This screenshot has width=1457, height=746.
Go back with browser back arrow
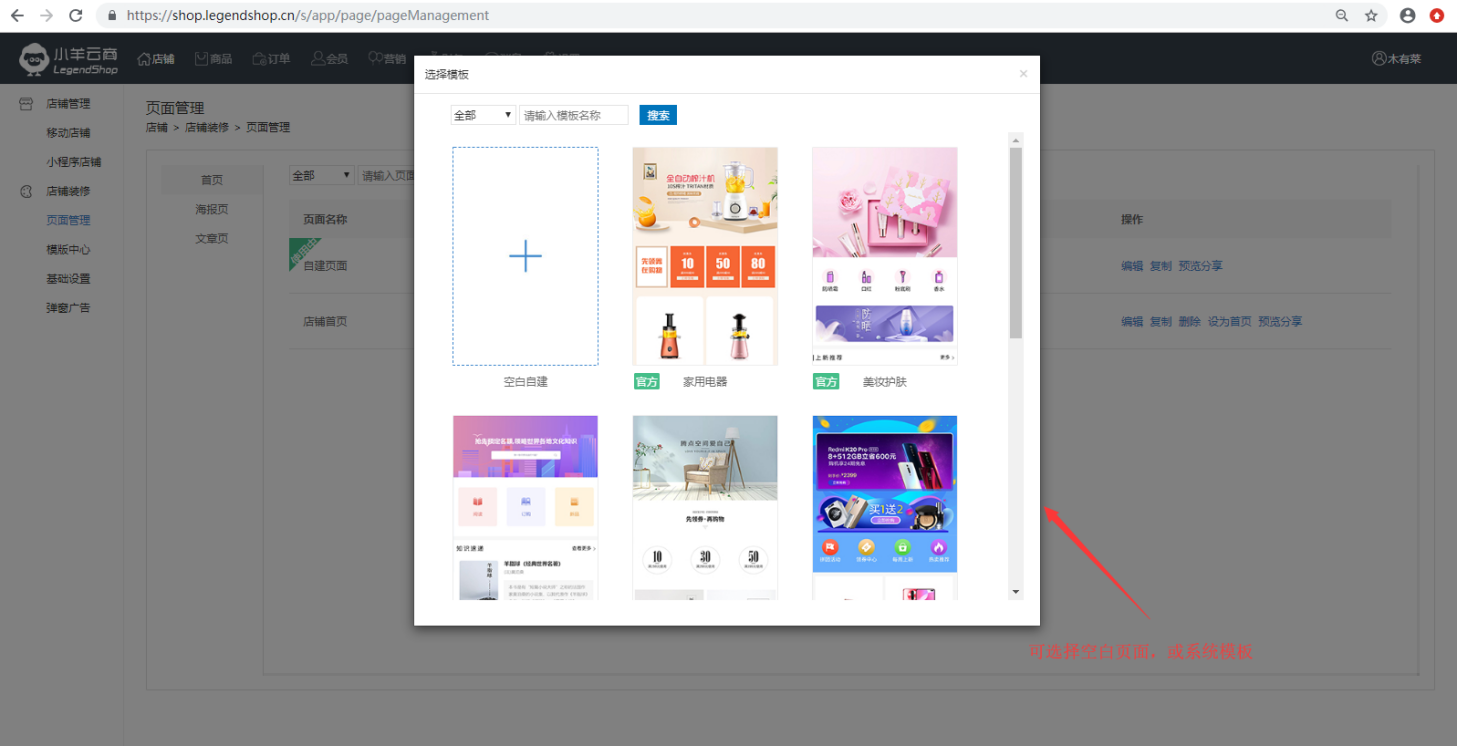pyautogui.click(x=17, y=16)
